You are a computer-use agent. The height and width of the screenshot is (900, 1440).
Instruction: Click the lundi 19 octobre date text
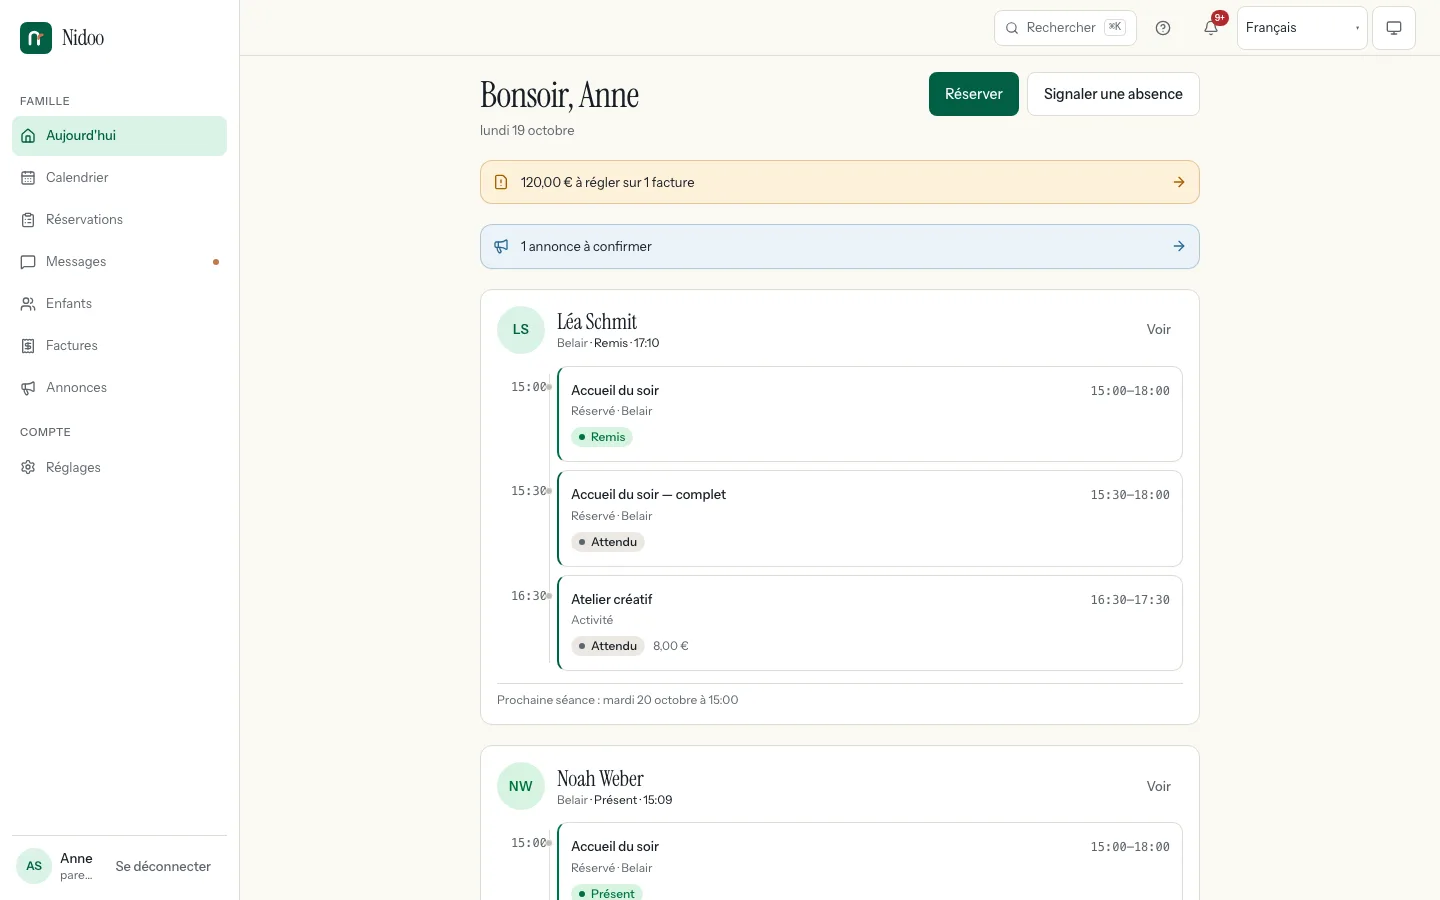[527, 131]
